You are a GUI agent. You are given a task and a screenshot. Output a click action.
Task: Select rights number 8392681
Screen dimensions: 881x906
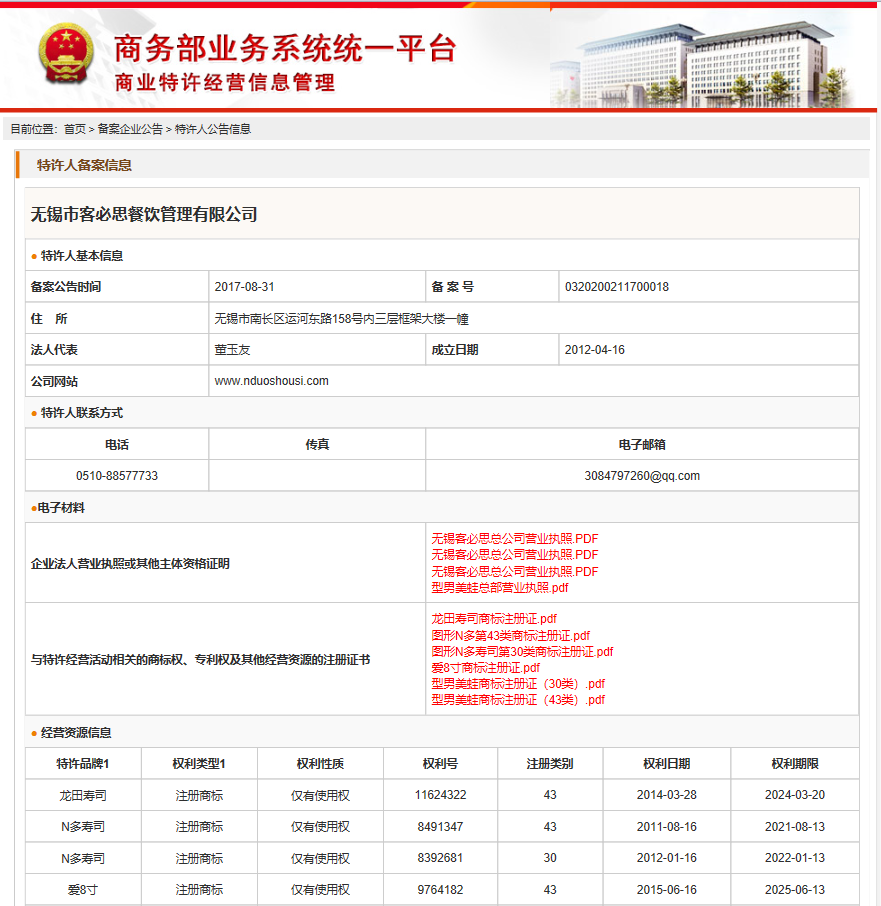pyautogui.click(x=440, y=858)
